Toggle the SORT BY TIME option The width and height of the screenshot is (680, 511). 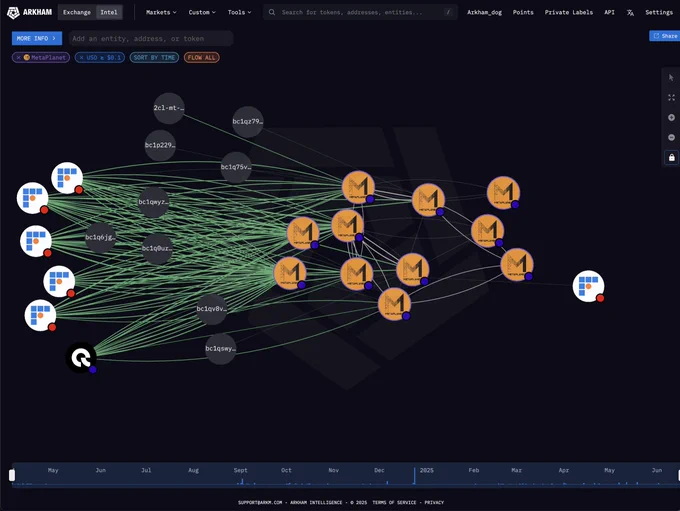(154, 57)
